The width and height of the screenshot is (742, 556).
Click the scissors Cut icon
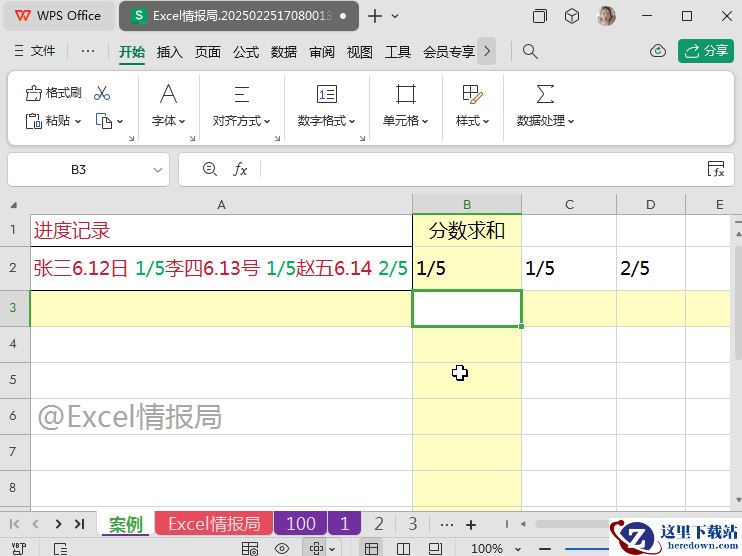coord(102,93)
